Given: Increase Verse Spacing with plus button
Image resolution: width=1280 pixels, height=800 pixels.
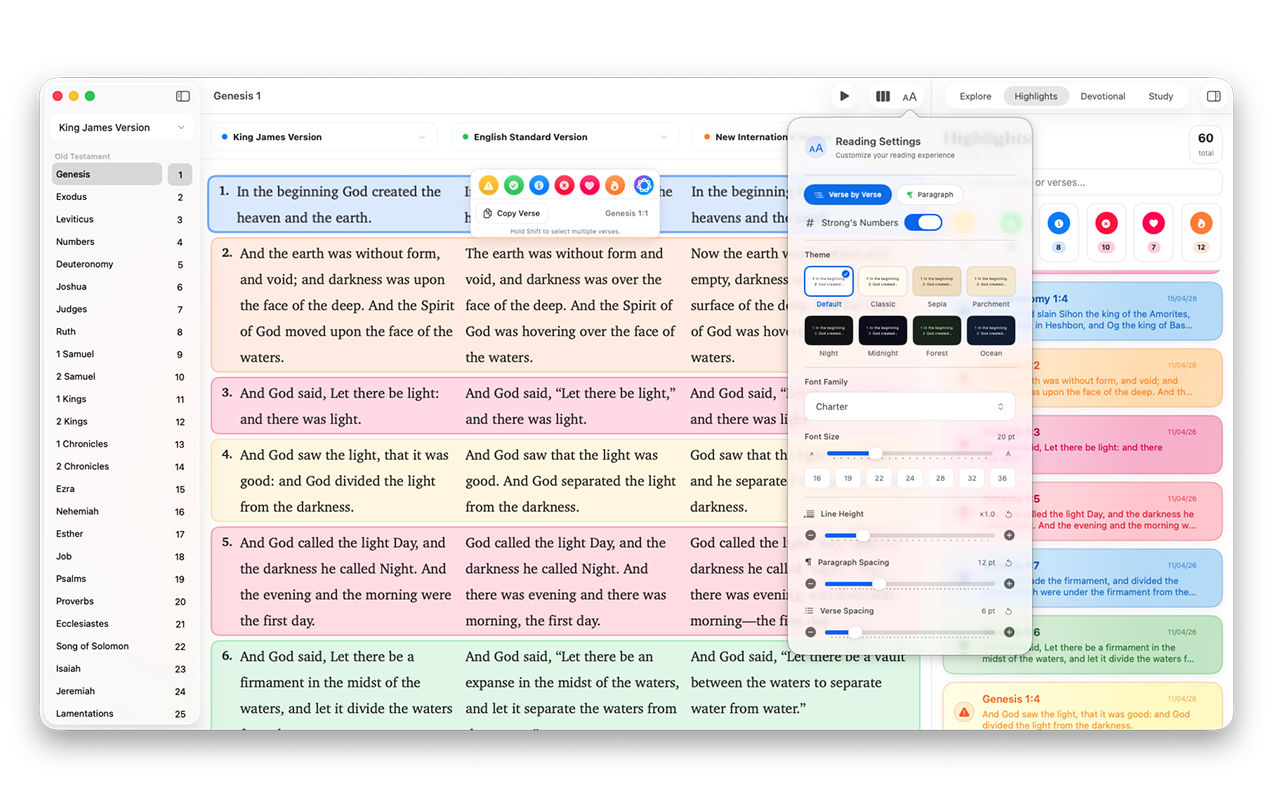Looking at the screenshot, I should [1009, 632].
